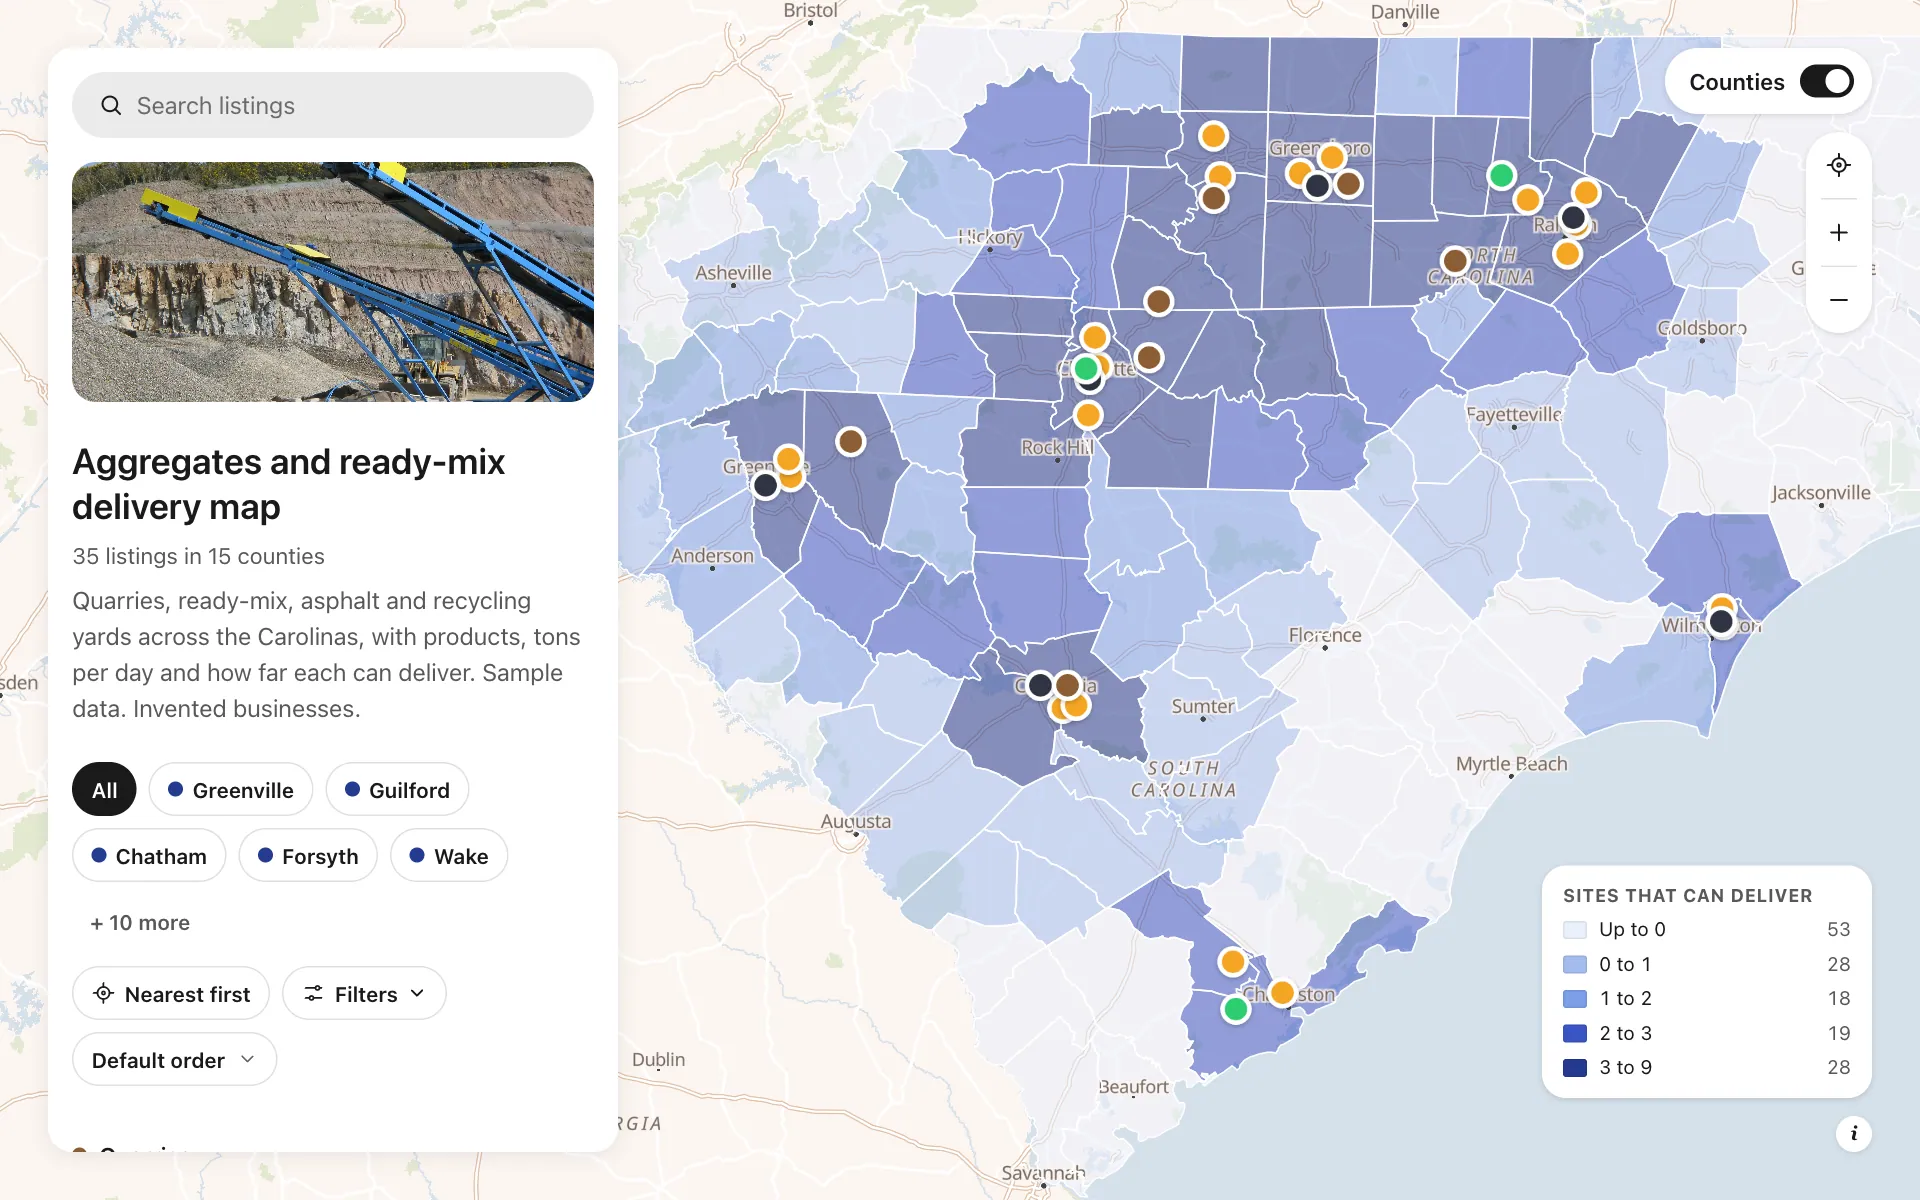The image size is (1920, 1200).
Task: Click the Fayetteville city label
Action: (x=1514, y=414)
